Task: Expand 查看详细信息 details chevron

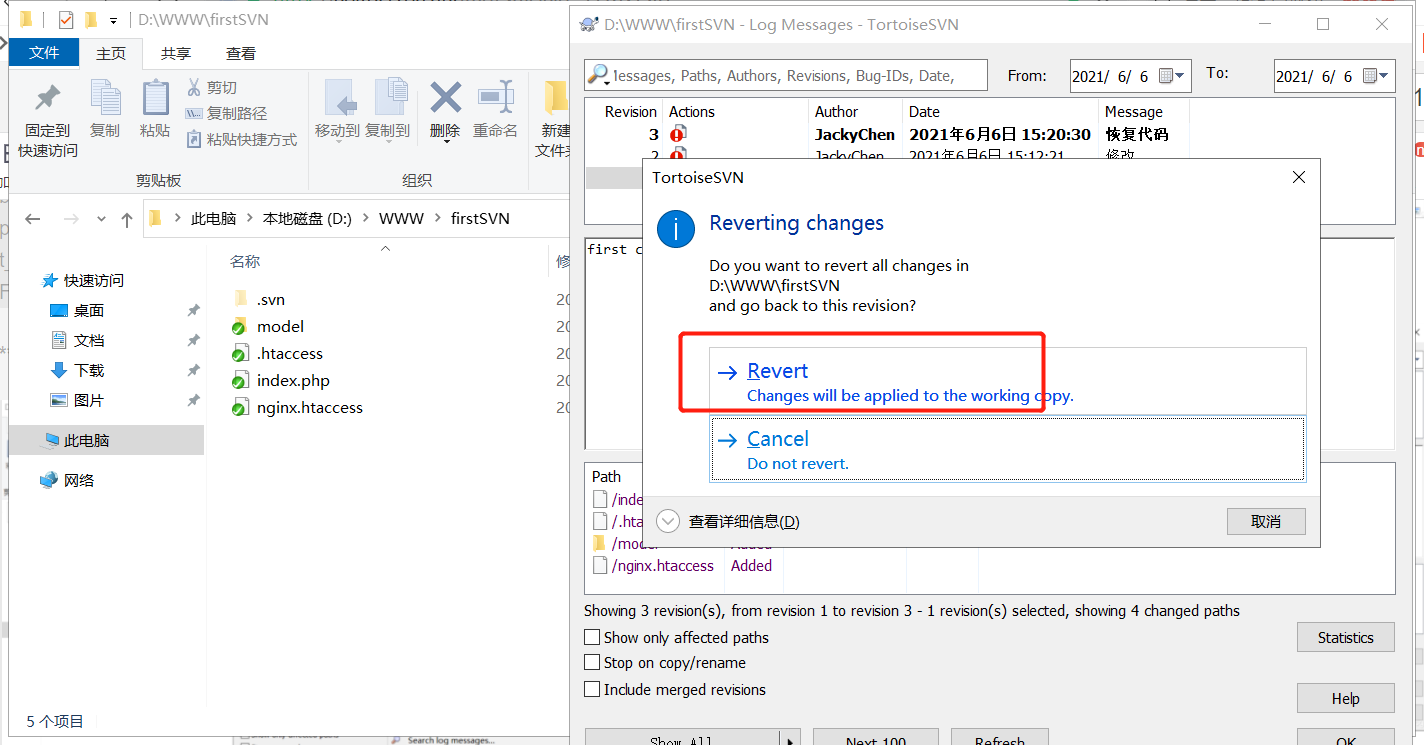Action: click(x=668, y=522)
